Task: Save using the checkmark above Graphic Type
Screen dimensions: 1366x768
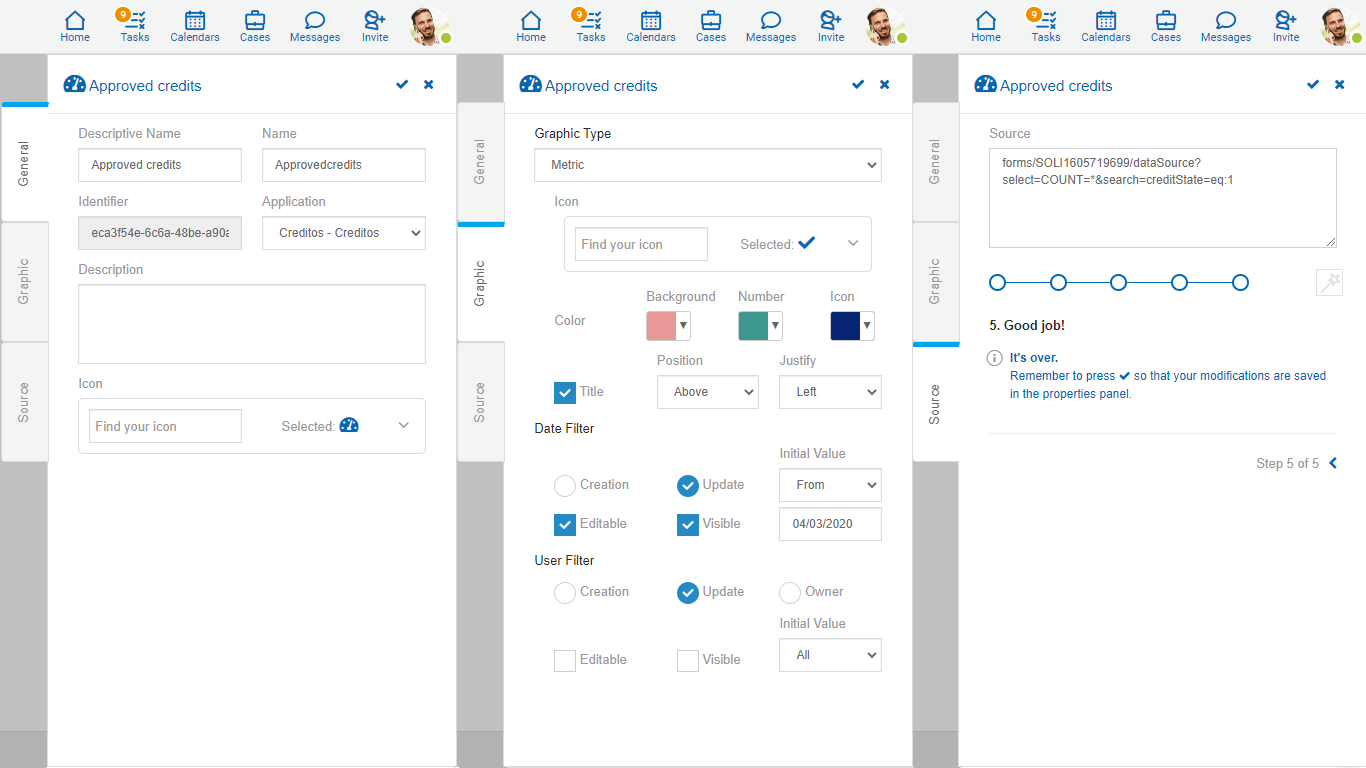Action: tap(857, 85)
